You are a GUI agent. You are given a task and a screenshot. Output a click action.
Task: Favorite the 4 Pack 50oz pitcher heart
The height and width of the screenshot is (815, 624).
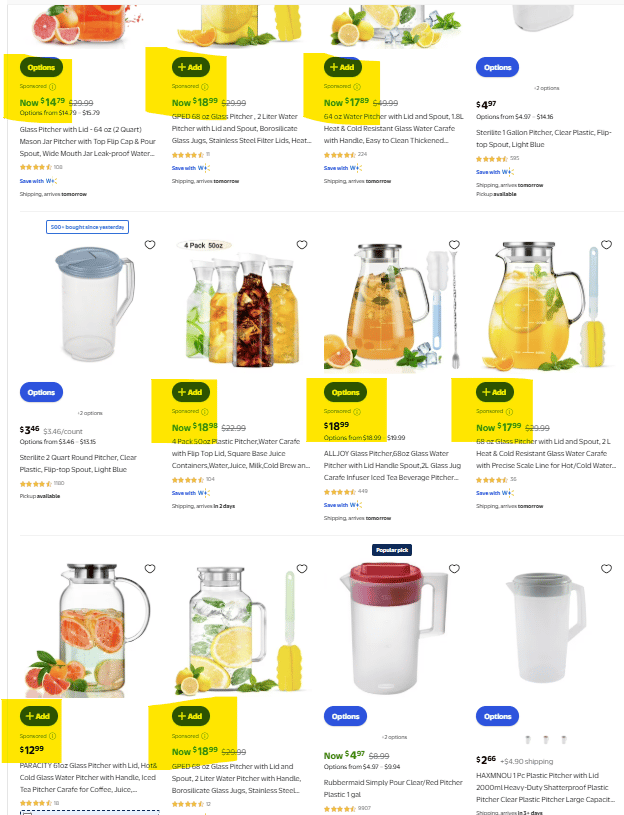(x=302, y=245)
